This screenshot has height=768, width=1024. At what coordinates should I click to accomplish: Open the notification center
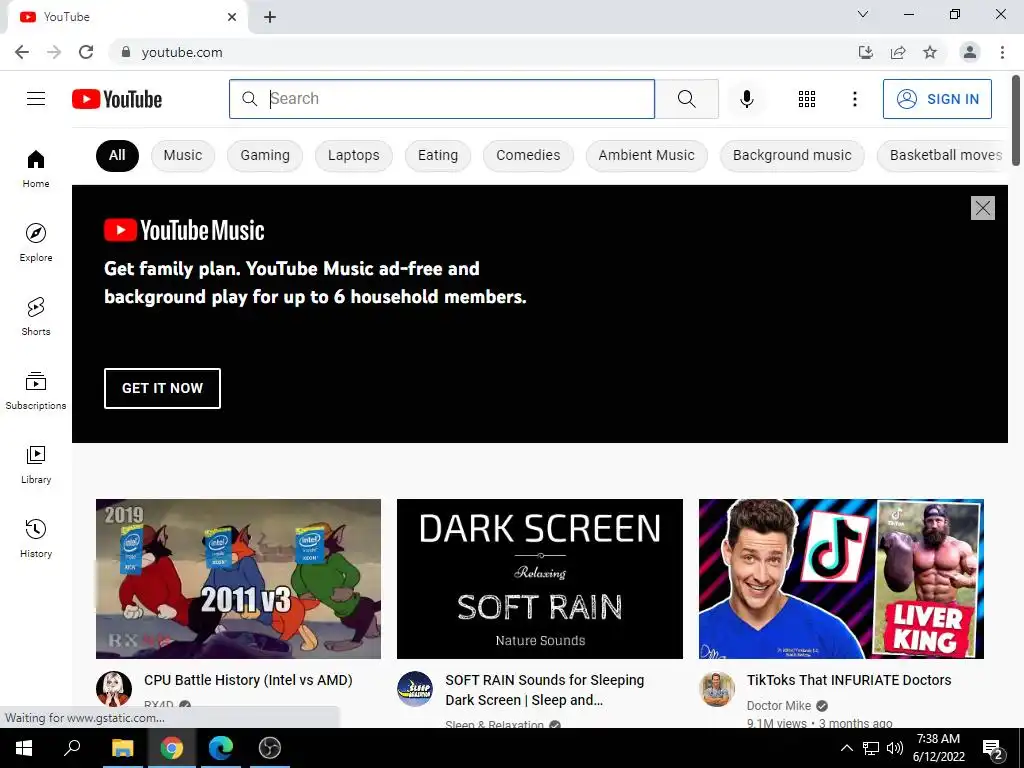coord(993,749)
